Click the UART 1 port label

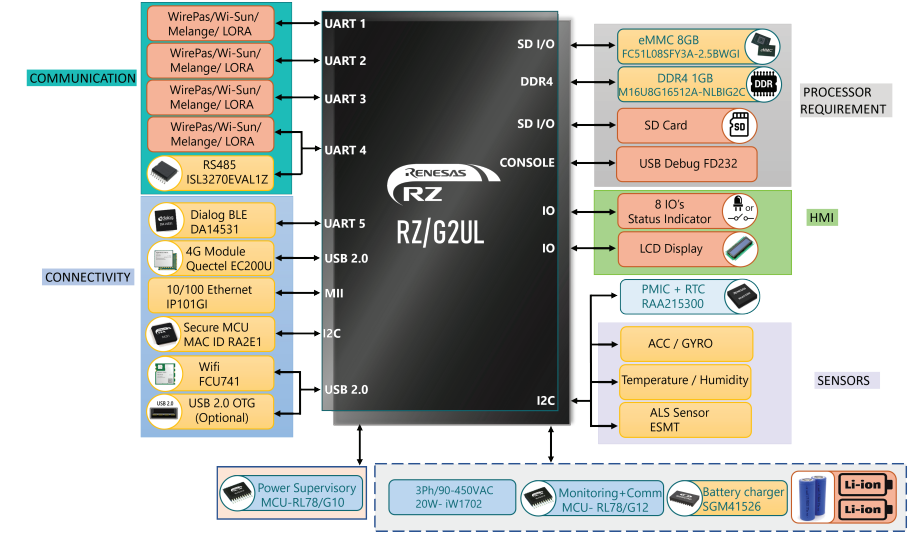coord(345,24)
